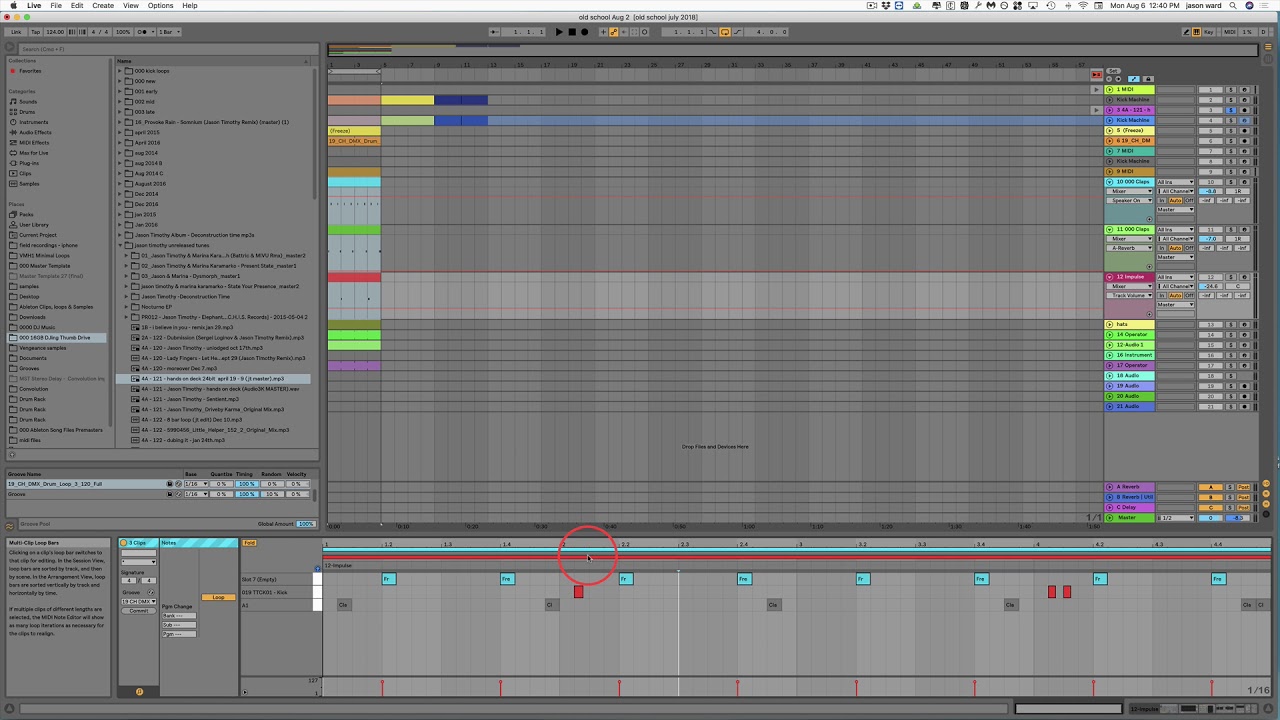Toggle the 3 Clips activator
Image resolution: width=1280 pixels, height=720 pixels.
click(123, 543)
